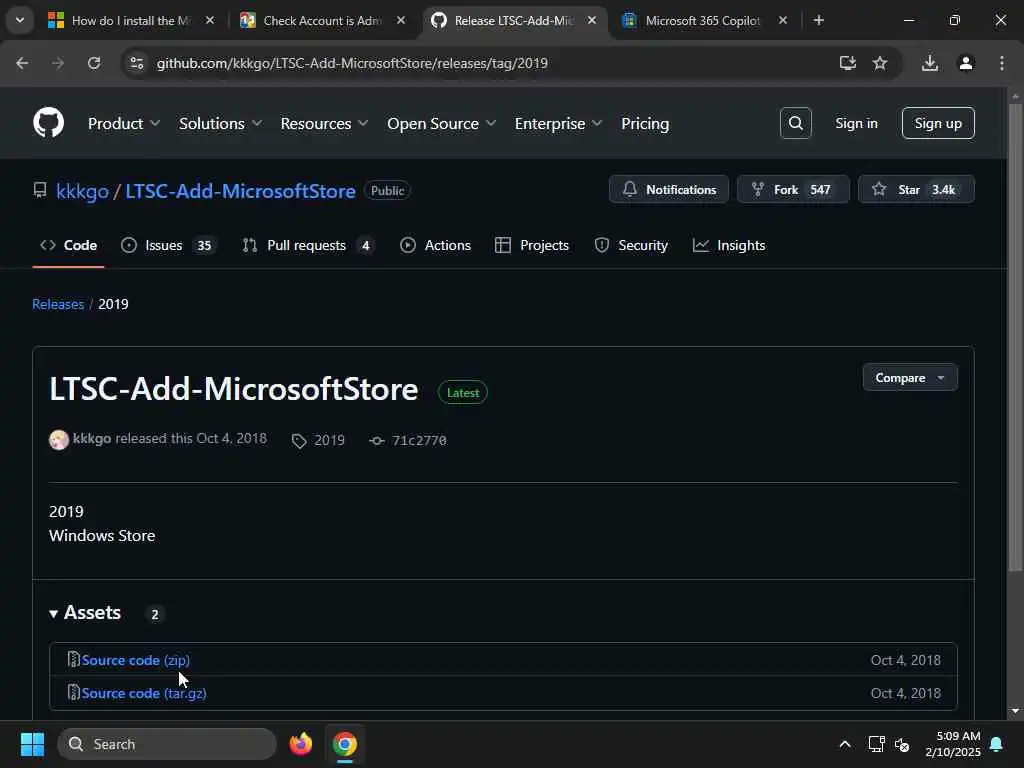Switch to the Microsoft 365 Copilot tab

pyautogui.click(x=703, y=20)
